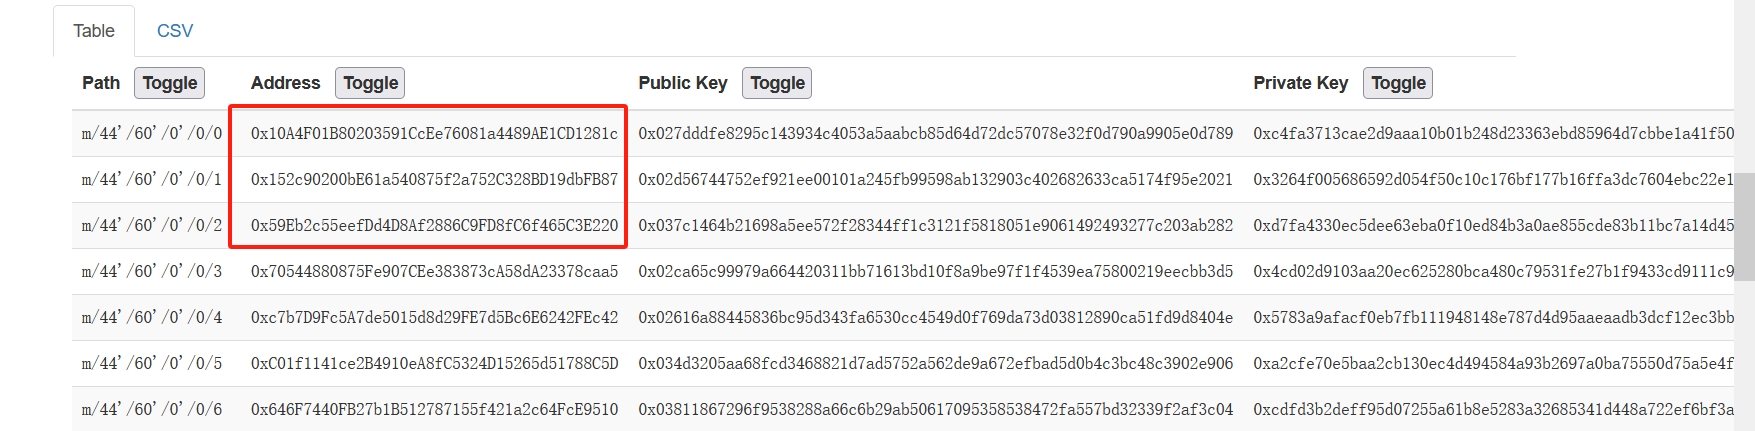The image size is (1755, 431).
Task: Click public key starting with 0x027dddfe8295
Action: point(936,133)
